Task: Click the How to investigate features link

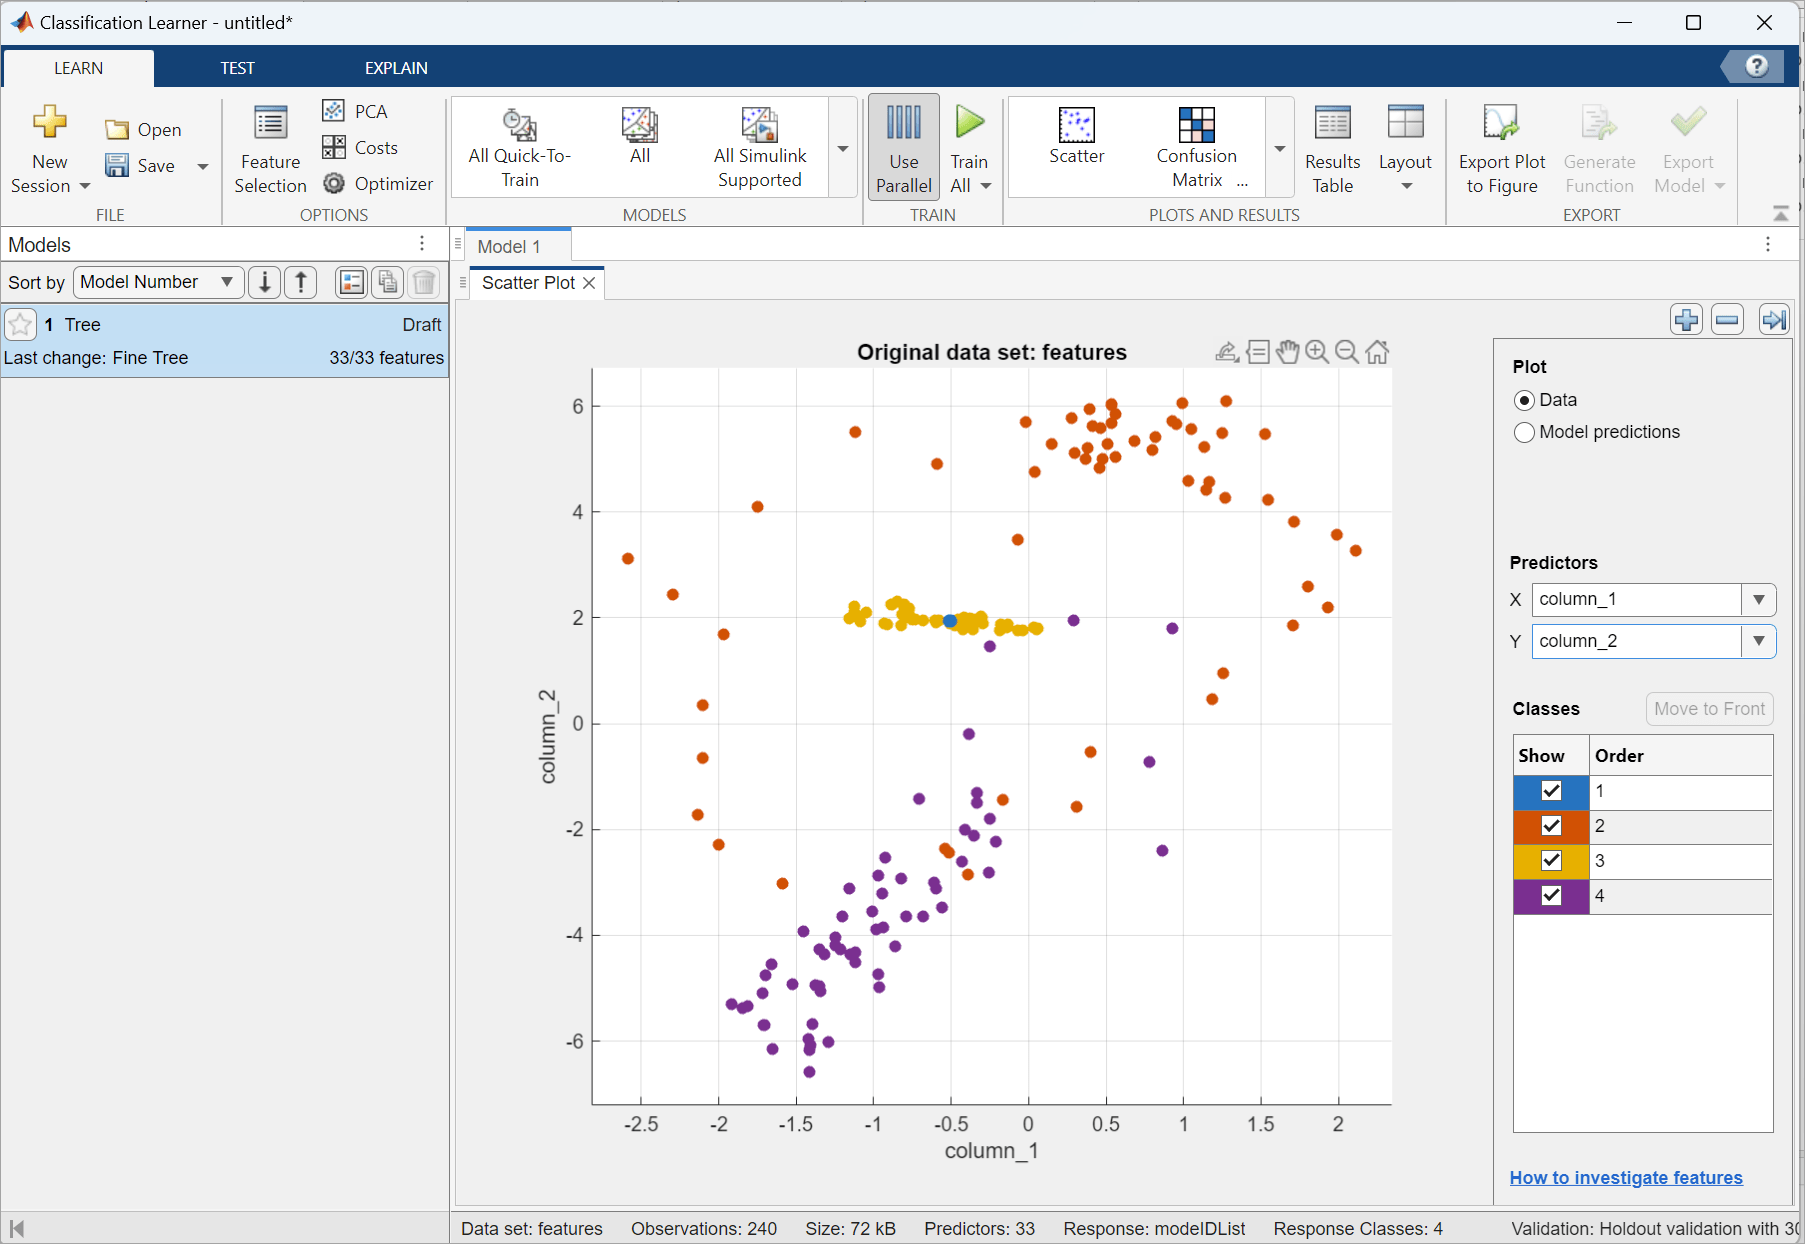Action: click(x=1626, y=1177)
